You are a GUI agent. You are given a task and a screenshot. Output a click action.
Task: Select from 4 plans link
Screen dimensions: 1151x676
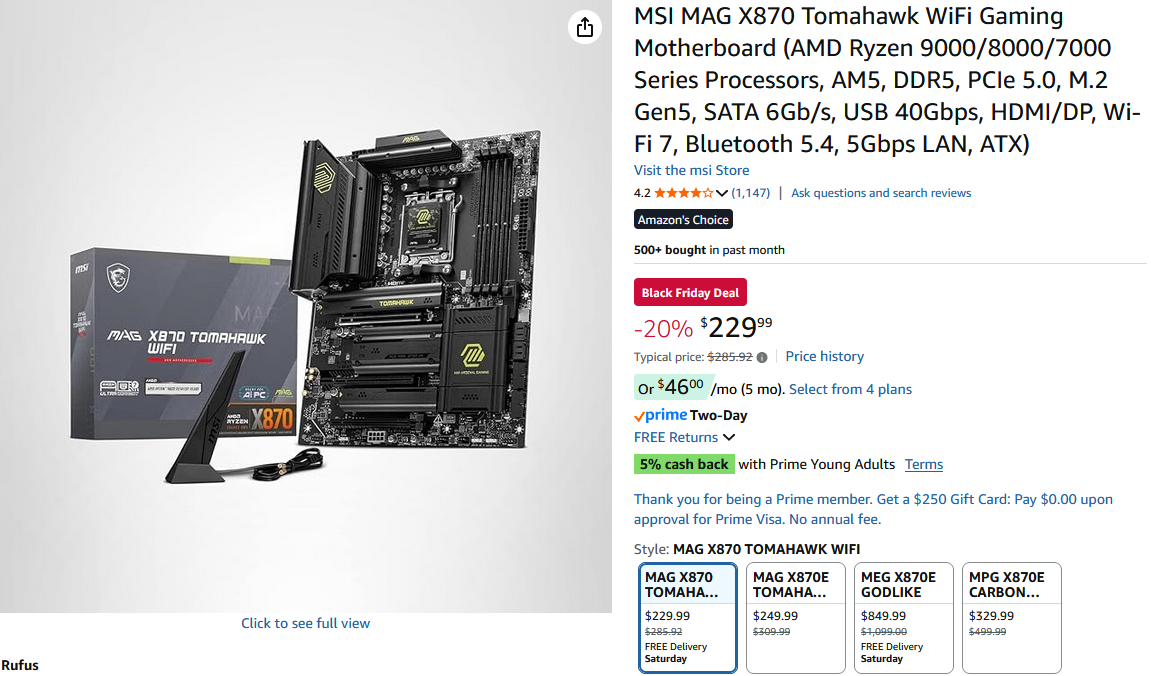coord(850,389)
